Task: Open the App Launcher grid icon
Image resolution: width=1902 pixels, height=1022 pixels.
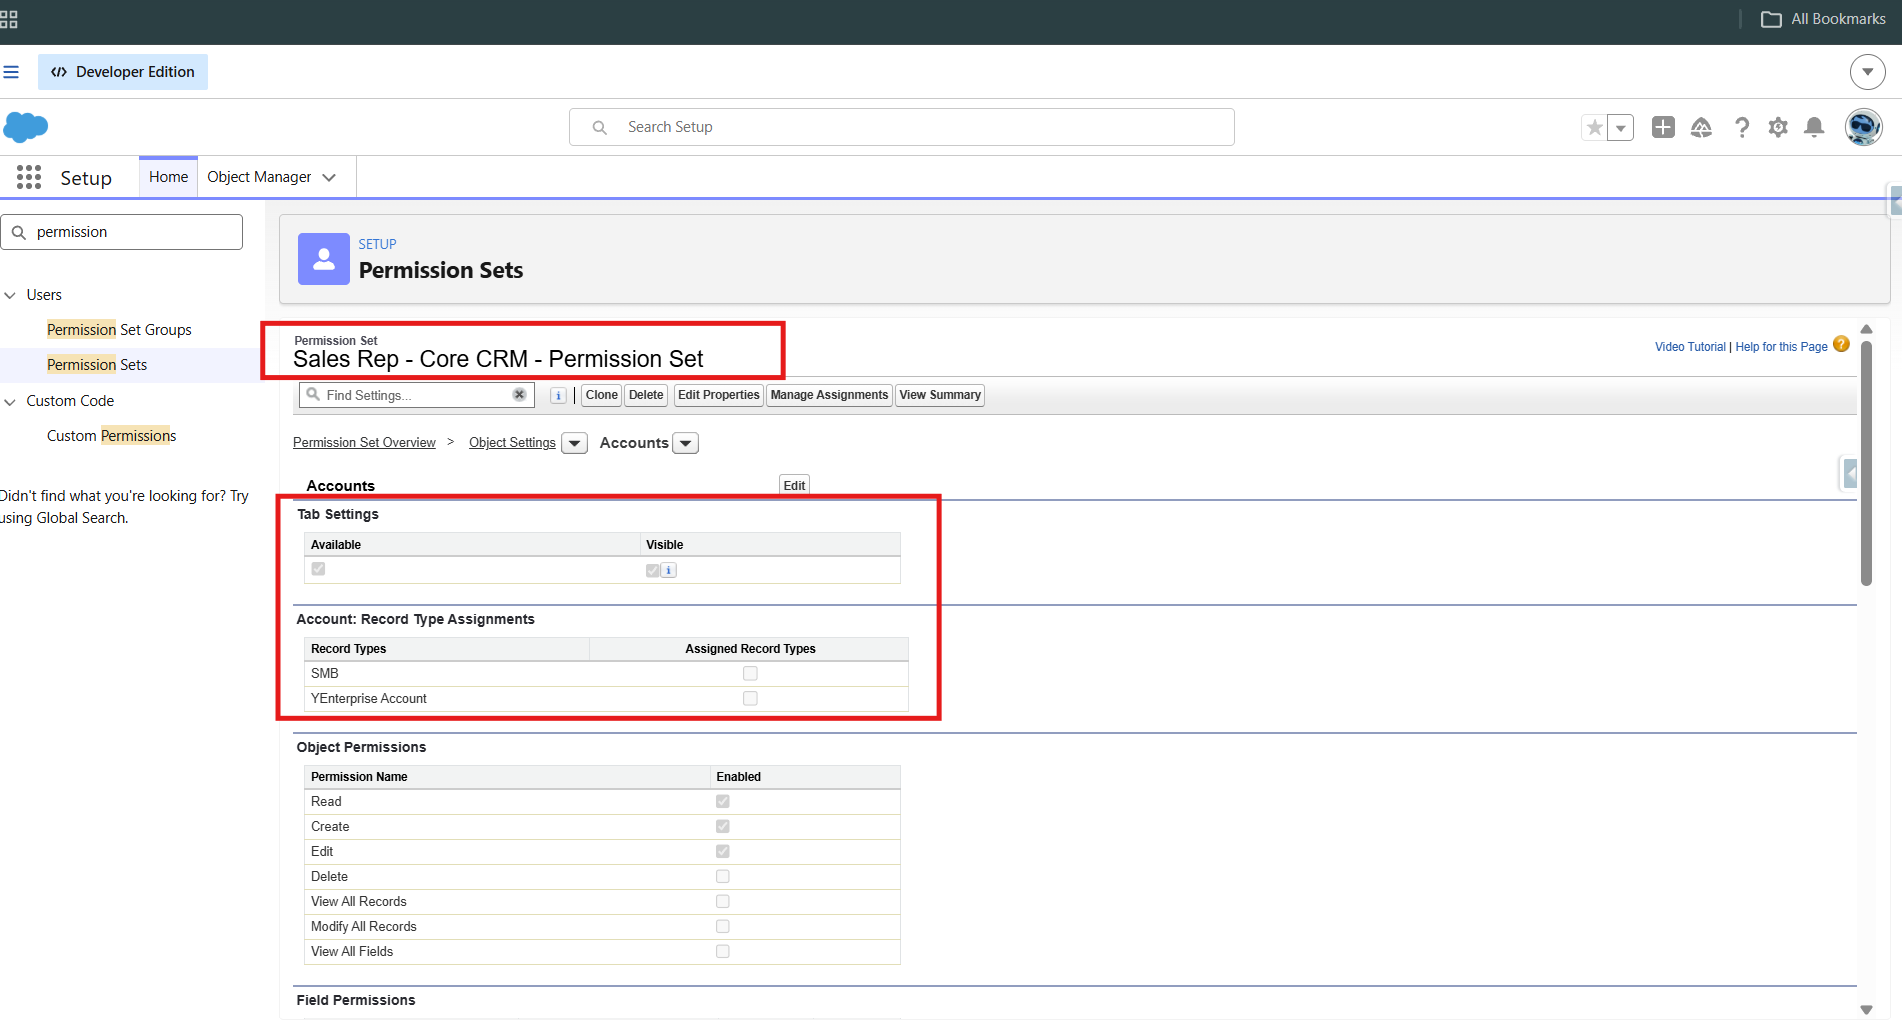Action: click(x=29, y=177)
